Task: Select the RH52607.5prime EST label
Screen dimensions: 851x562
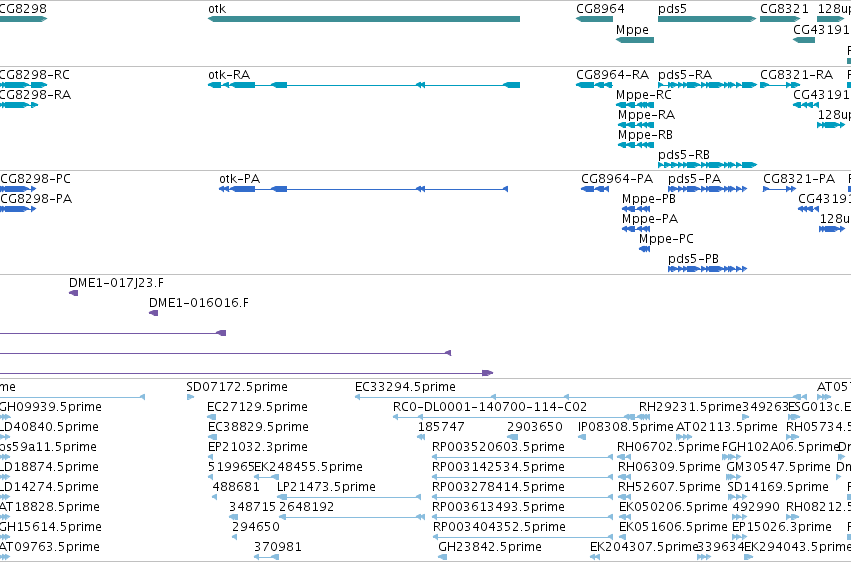Action: pyautogui.click(x=669, y=488)
